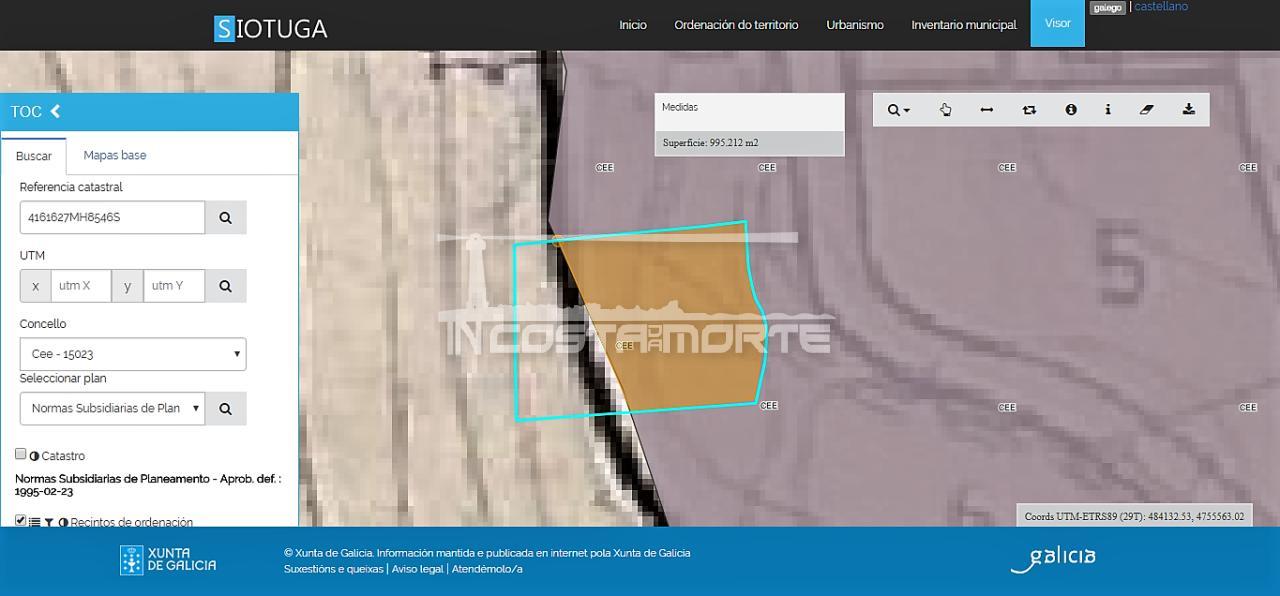Click the Xunta de Galicia logo
Screen dimensions: 1280x596
point(168,560)
